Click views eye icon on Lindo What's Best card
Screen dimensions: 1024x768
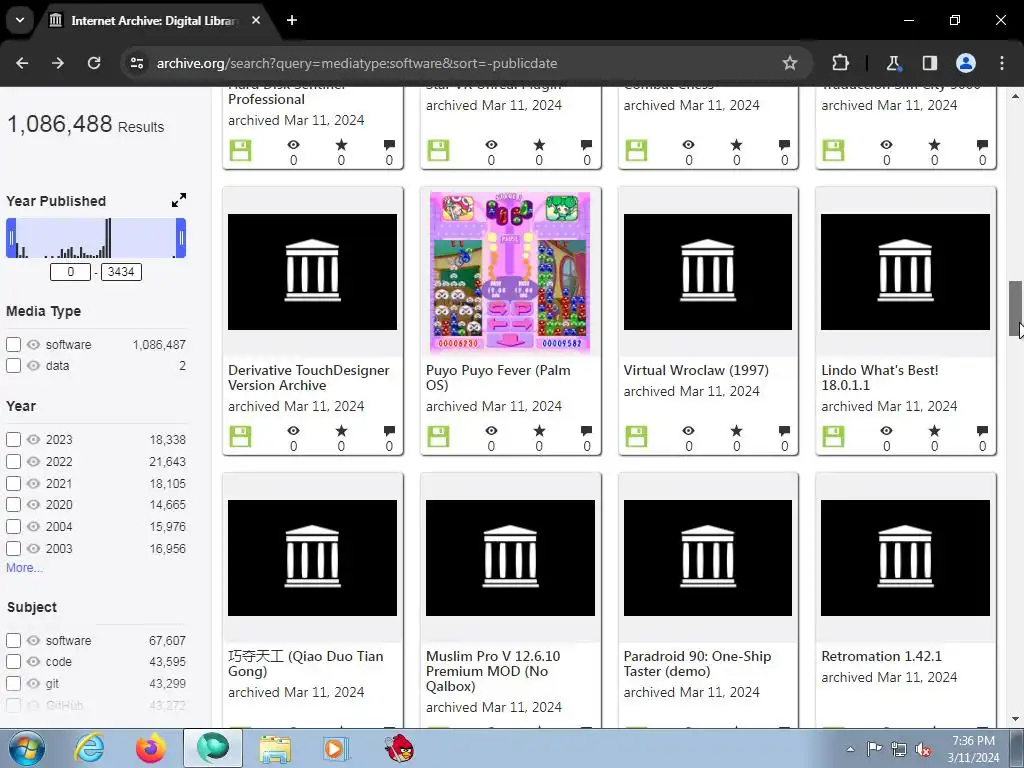coord(886,430)
